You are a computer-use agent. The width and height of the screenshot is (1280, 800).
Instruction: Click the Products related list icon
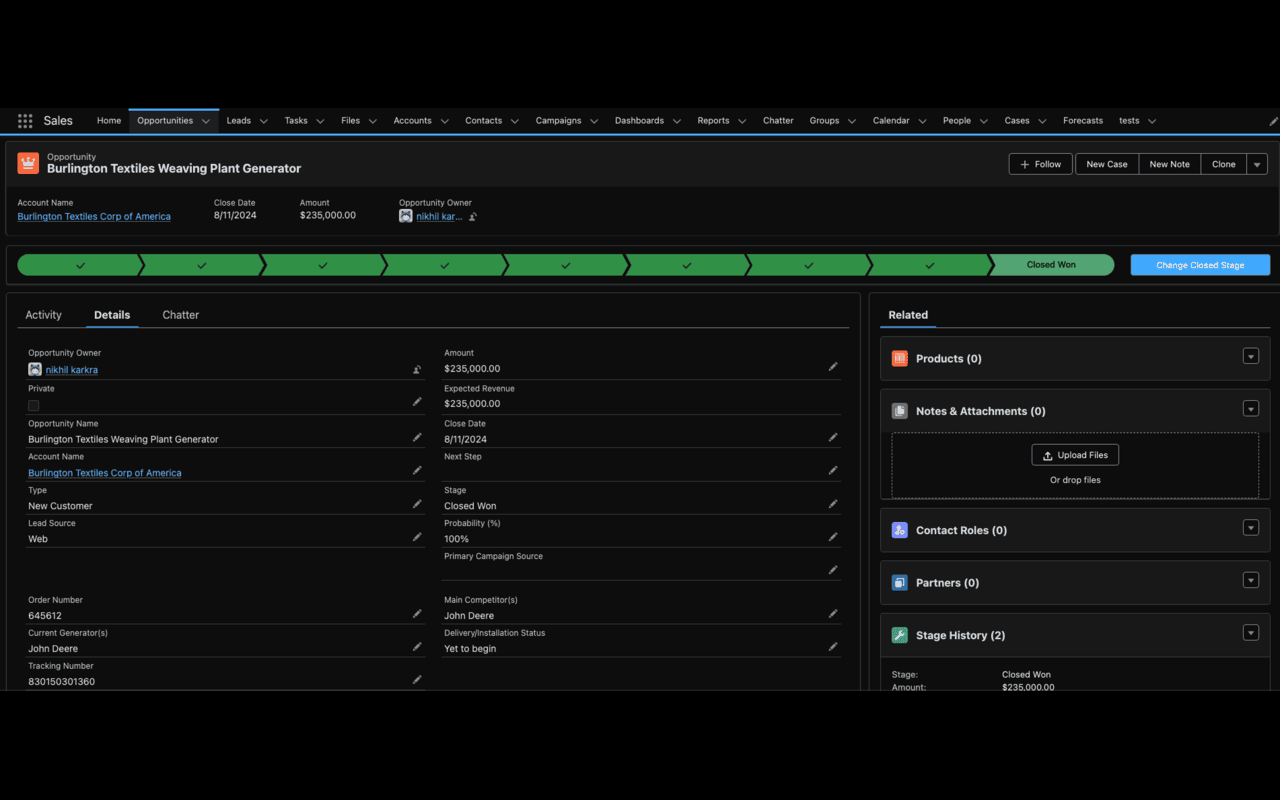pyautogui.click(x=899, y=358)
